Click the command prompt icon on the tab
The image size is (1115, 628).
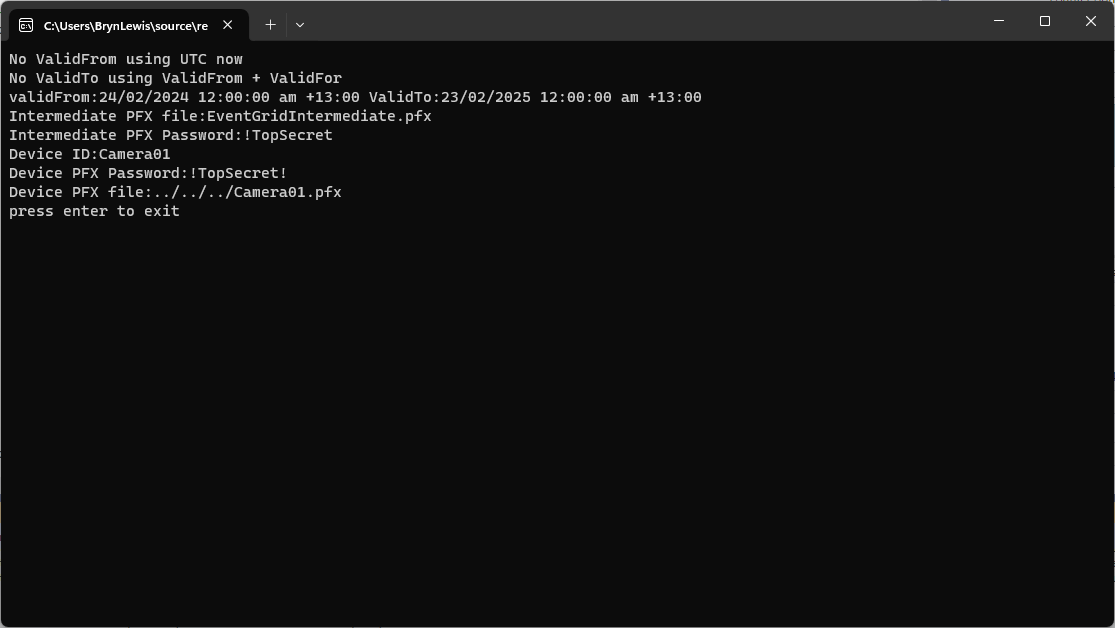tap(26, 25)
